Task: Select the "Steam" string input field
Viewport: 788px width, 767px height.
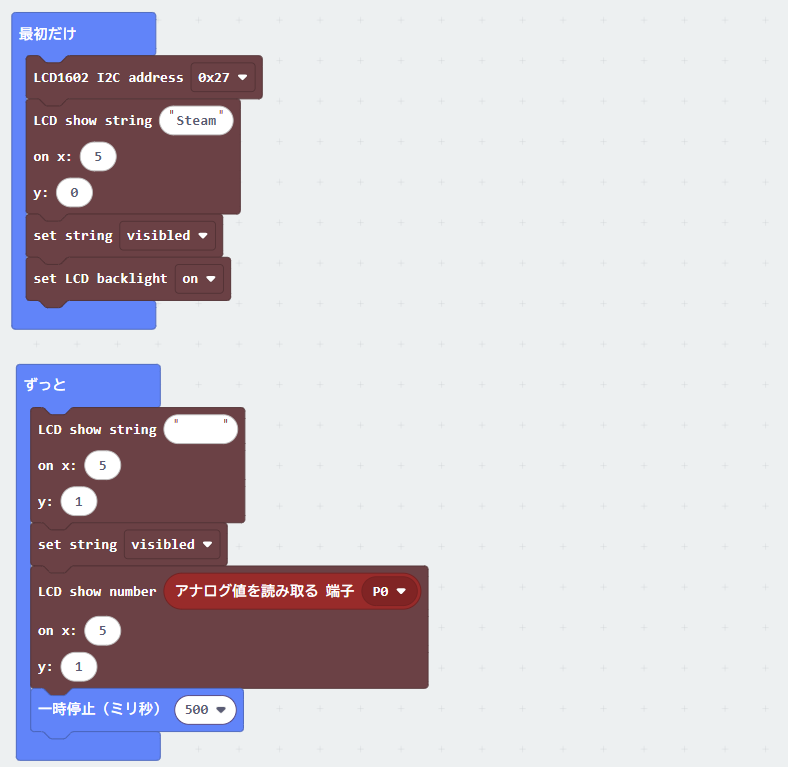Action: (x=196, y=121)
